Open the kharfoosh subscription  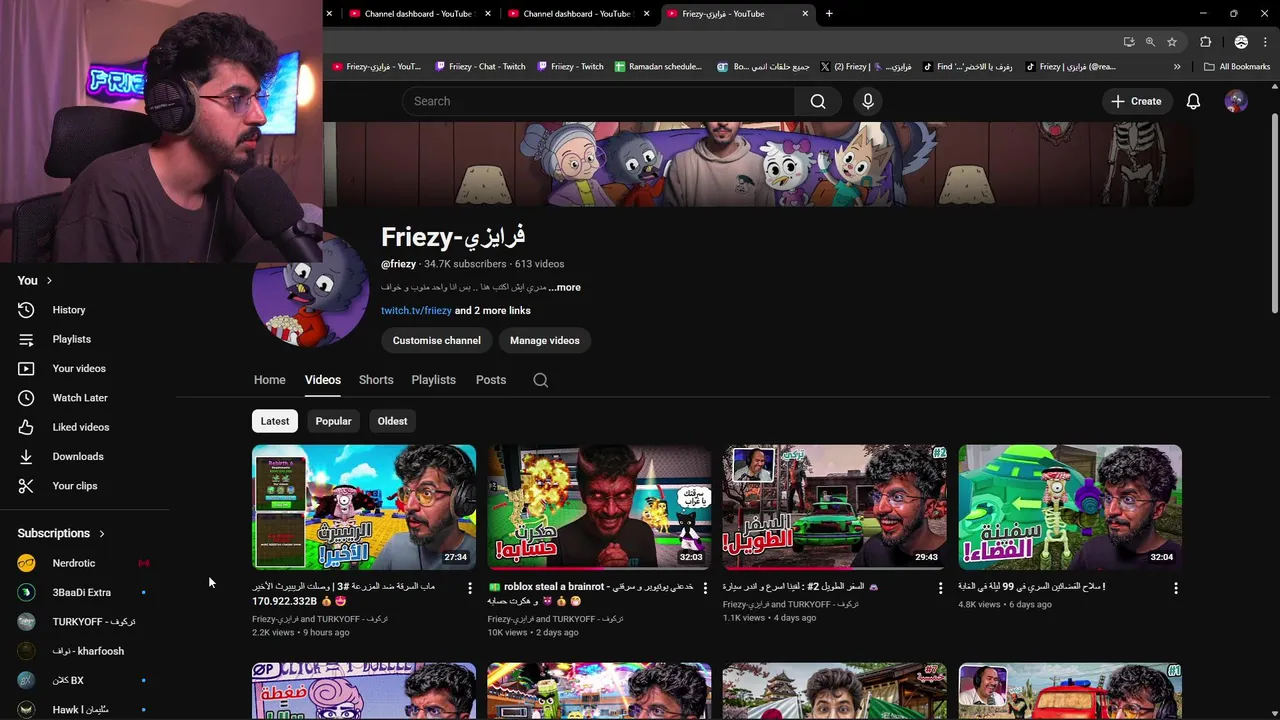click(88, 651)
